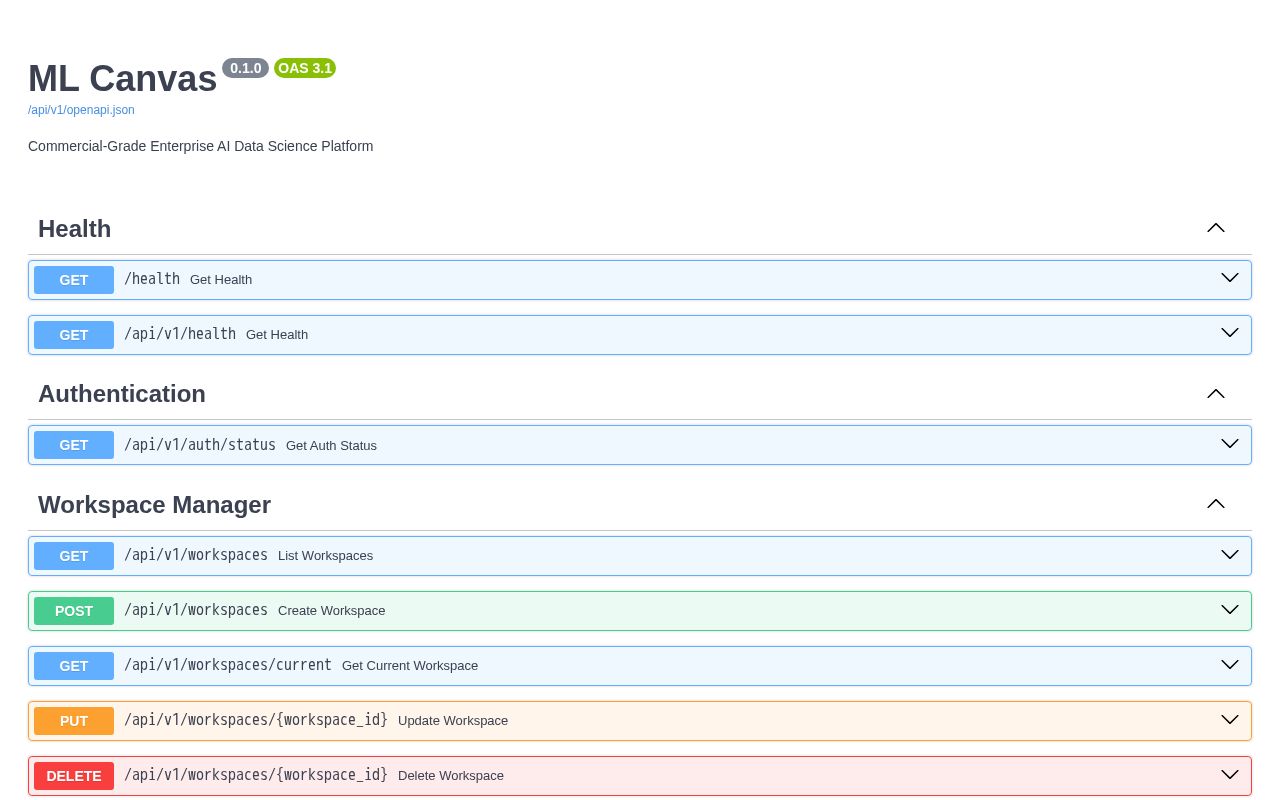Select the Health section heading
1280x800 pixels.
click(x=75, y=229)
